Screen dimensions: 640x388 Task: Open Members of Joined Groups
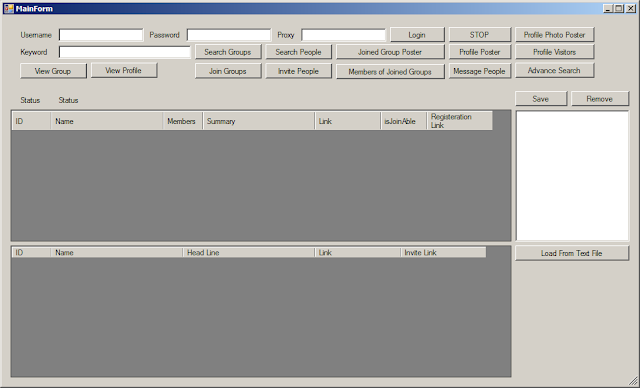(390, 71)
